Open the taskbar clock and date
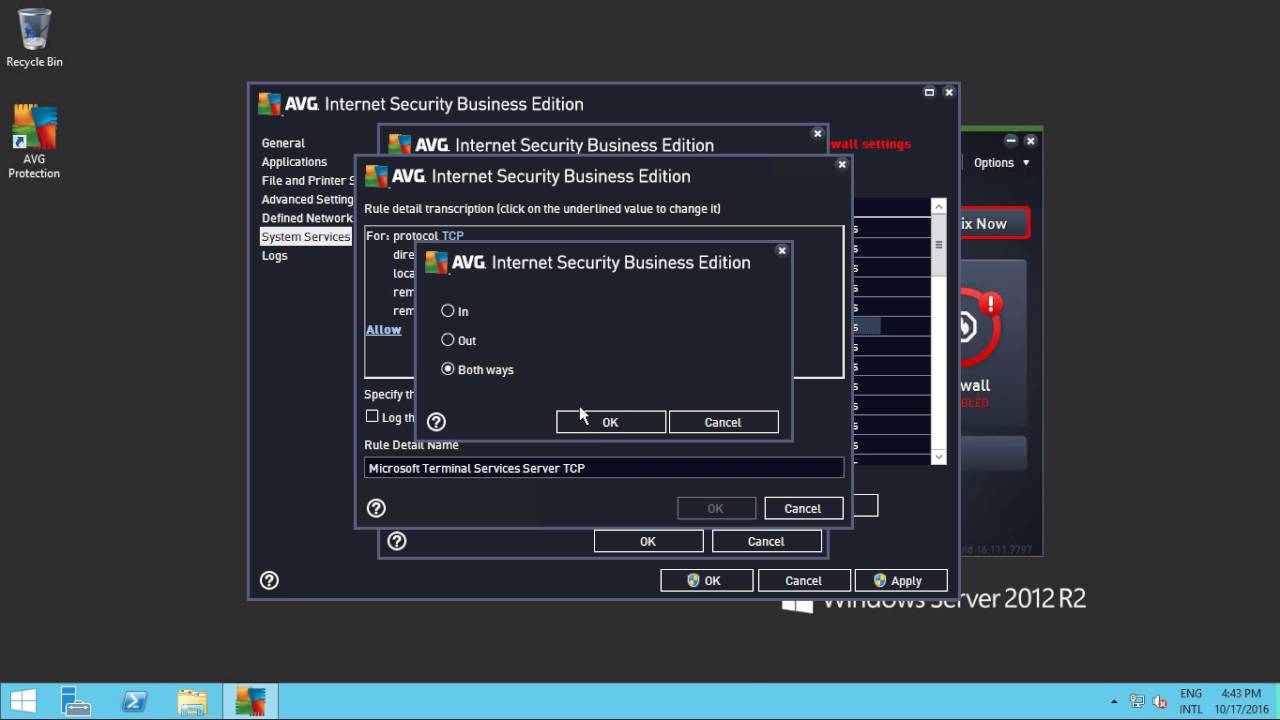This screenshot has height=720, width=1280. [x=1241, y=701]
